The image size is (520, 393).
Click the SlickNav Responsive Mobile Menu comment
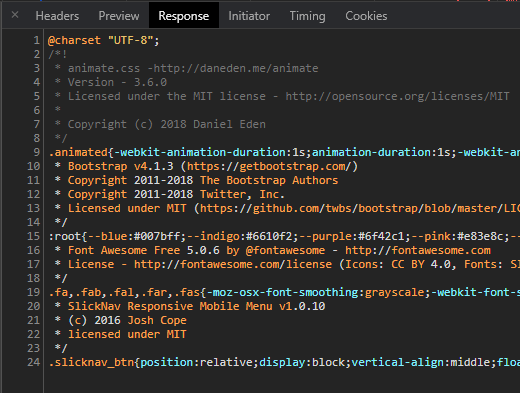[197, 306]
